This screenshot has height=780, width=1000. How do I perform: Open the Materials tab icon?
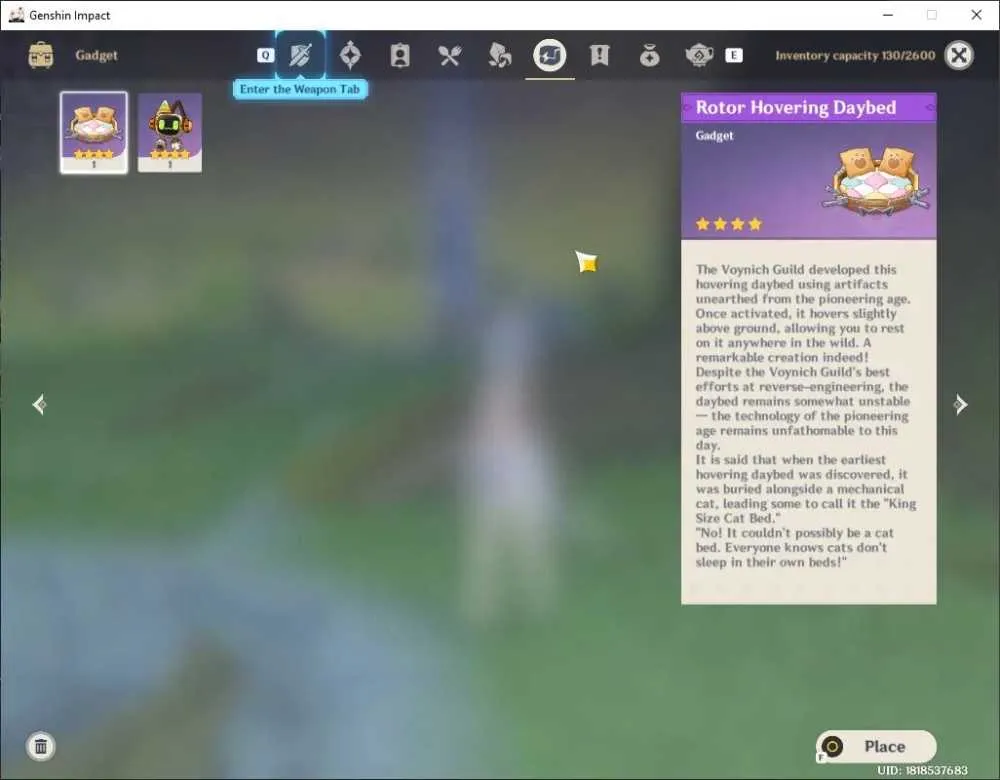point(499,55)
